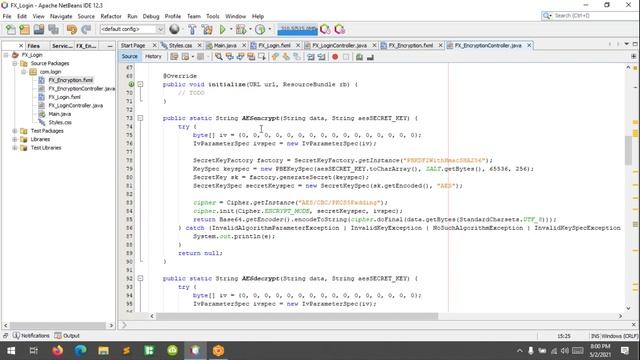
Task: Click the Clean and Build Project icon
Action: (207, 29)
